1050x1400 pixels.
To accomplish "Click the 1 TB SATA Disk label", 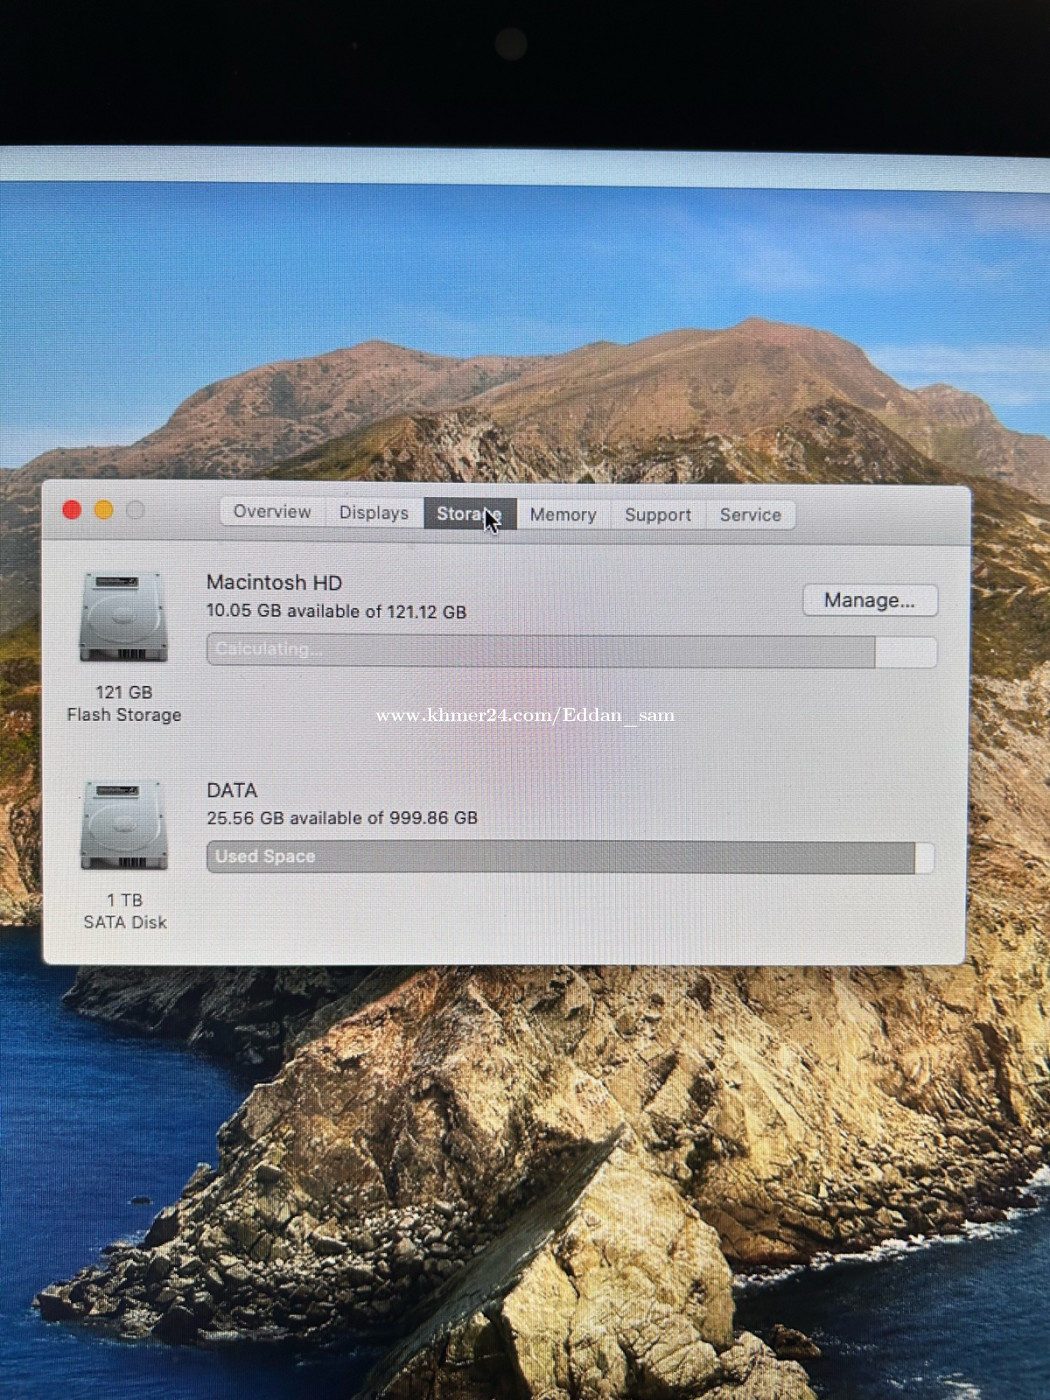I will pos(125,911).
